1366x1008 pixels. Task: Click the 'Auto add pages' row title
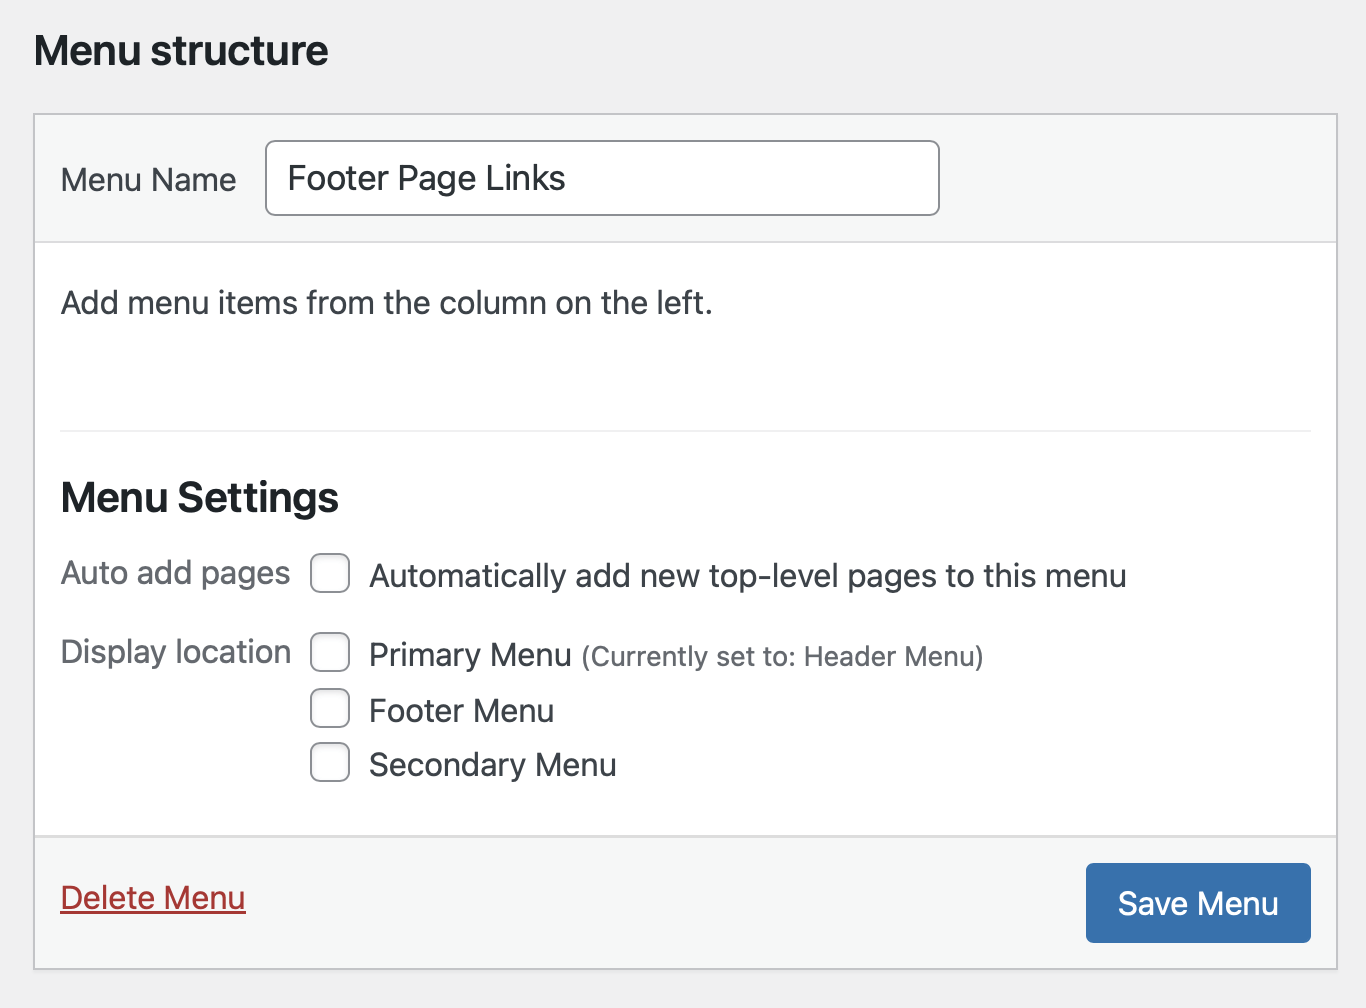(176, 574)
